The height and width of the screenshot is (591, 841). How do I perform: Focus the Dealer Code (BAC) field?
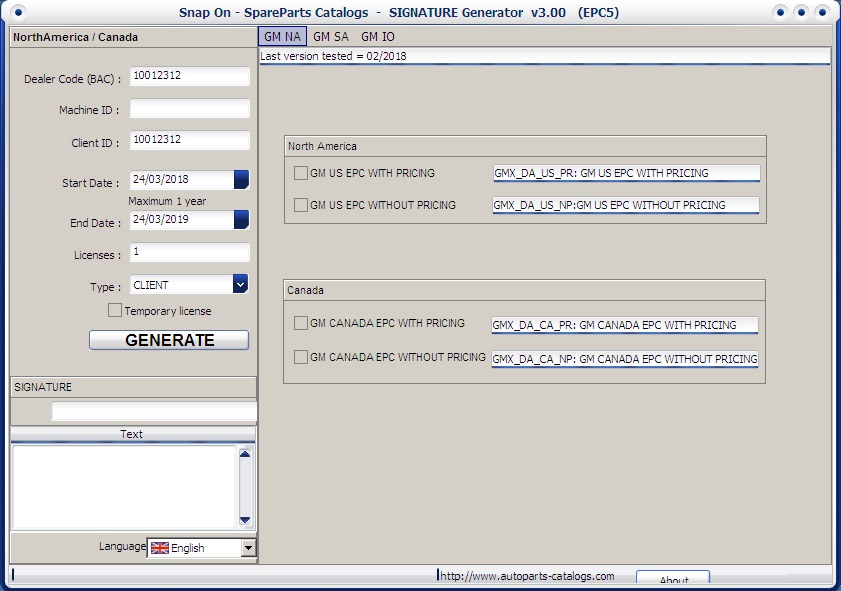click(189, 76)
